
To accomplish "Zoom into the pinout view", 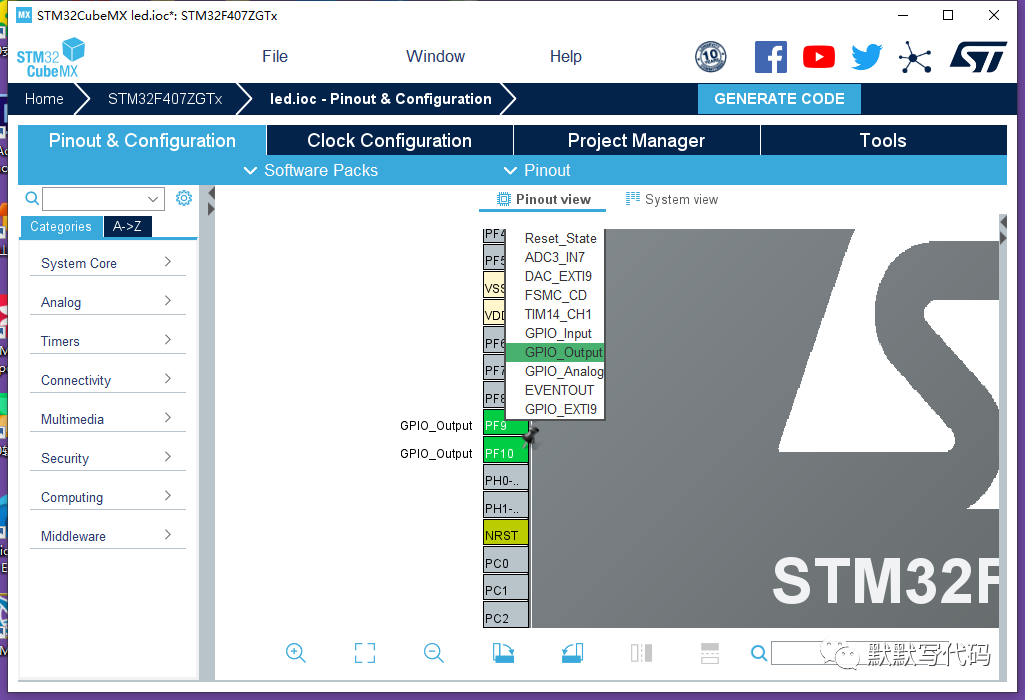I will pos(296,653).
